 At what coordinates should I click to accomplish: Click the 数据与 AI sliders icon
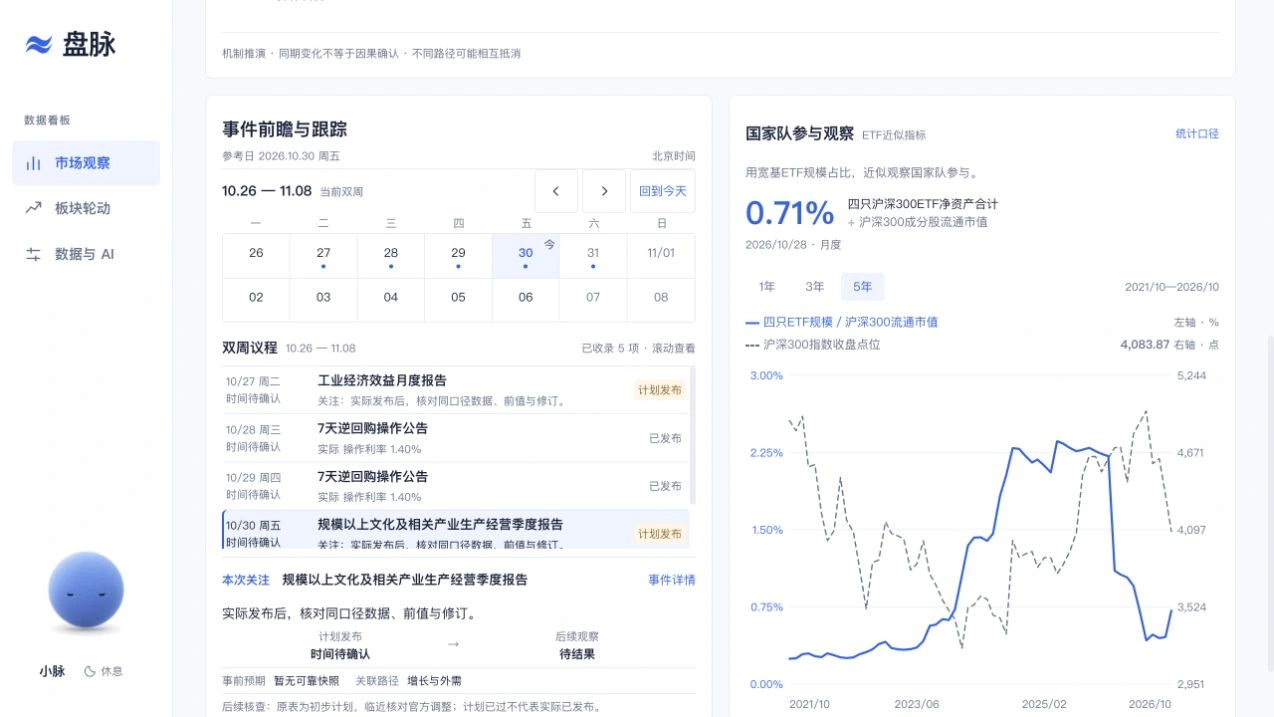click(33, 254)
